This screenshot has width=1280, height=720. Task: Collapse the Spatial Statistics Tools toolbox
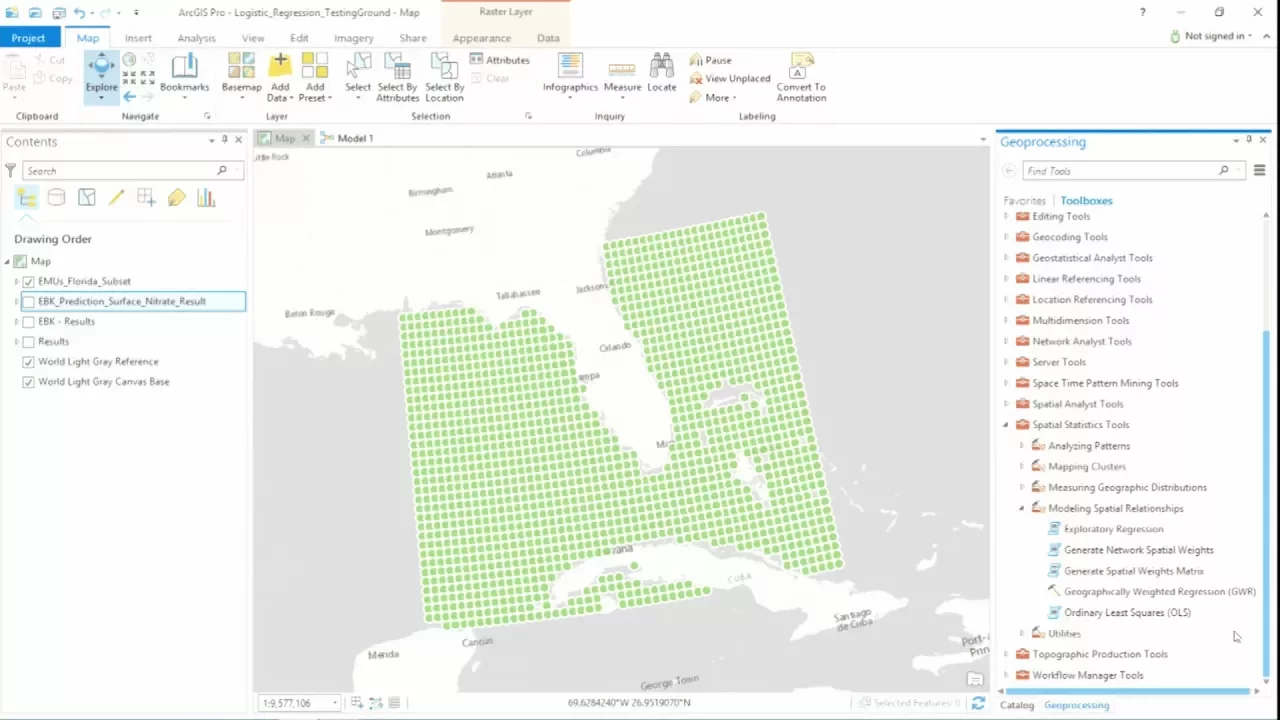[x=1006, y=425]
